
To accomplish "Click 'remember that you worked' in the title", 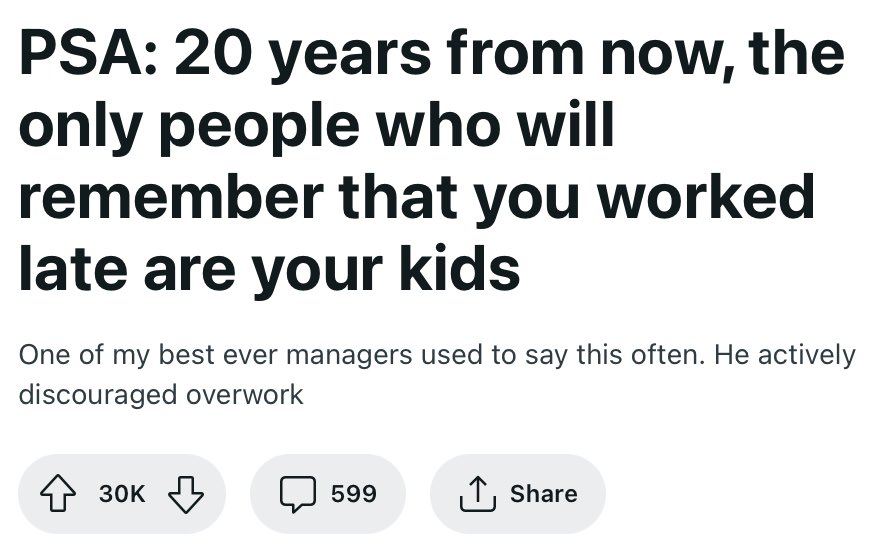I will coord(417,197).
